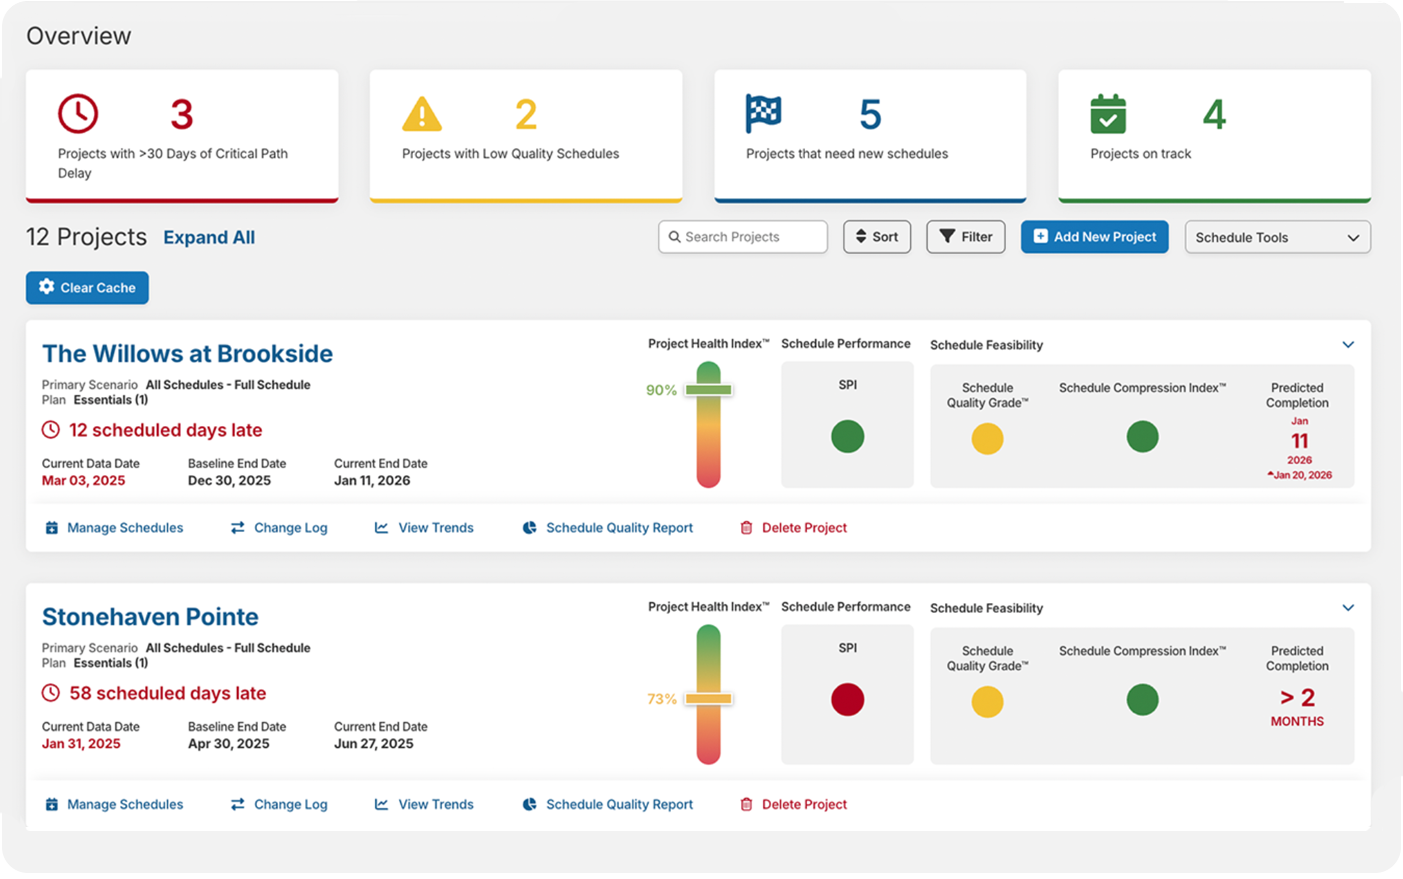Click the Willows green SPI status dot
Image resolution: width=1403 pixels, height=879 pixels.
[x=847, y=436]
